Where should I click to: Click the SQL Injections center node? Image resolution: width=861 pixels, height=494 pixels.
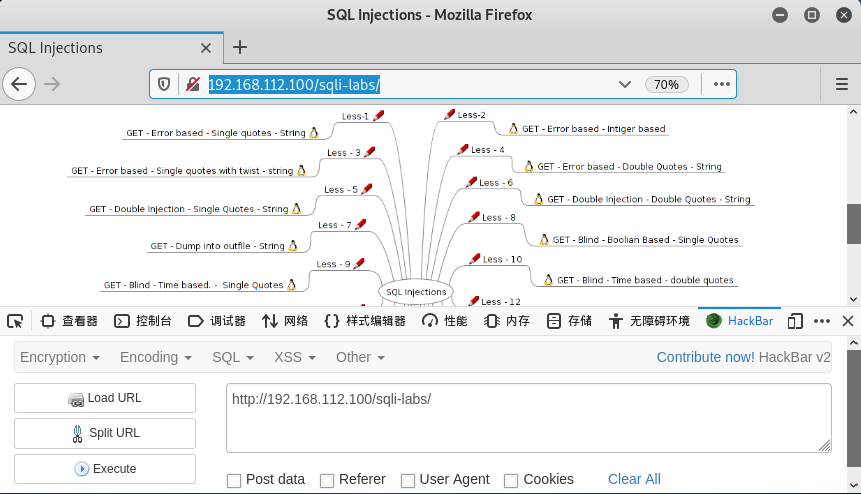tap(416, 292)
